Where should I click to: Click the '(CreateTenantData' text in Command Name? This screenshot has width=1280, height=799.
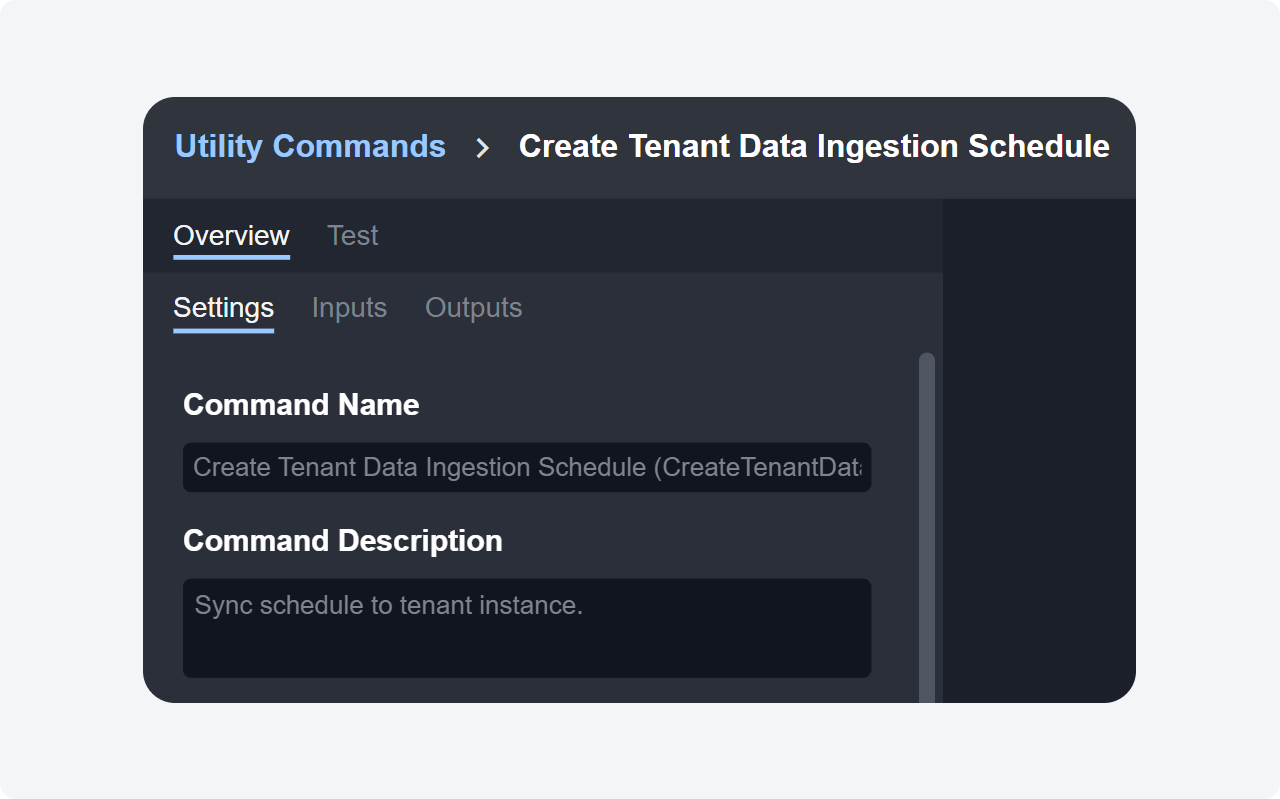click(757, 467)
